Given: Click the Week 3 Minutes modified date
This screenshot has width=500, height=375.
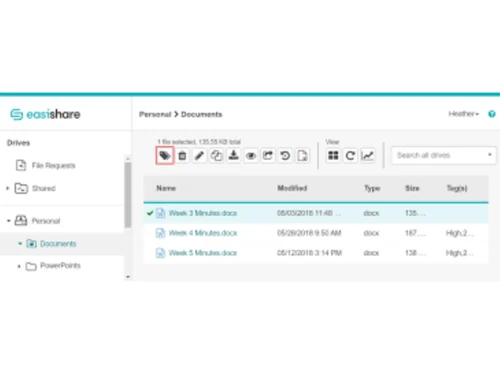Looking at the screenshot, I should tap(309, 213).
